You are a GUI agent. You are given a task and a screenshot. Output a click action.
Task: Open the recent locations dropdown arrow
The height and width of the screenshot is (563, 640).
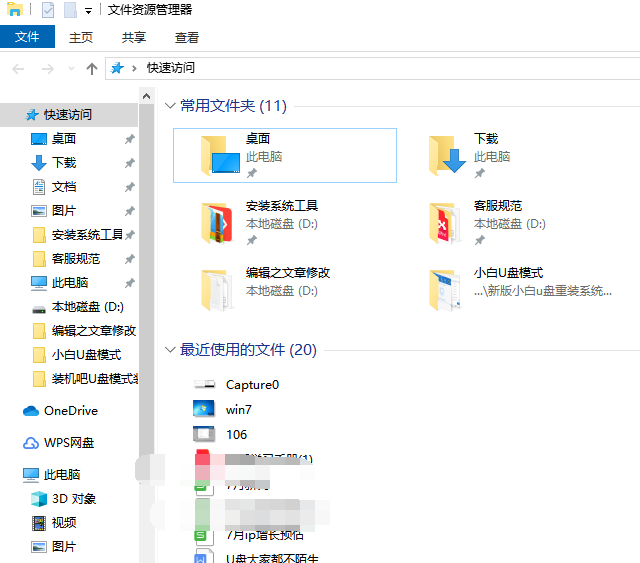(x=72, y=68)
